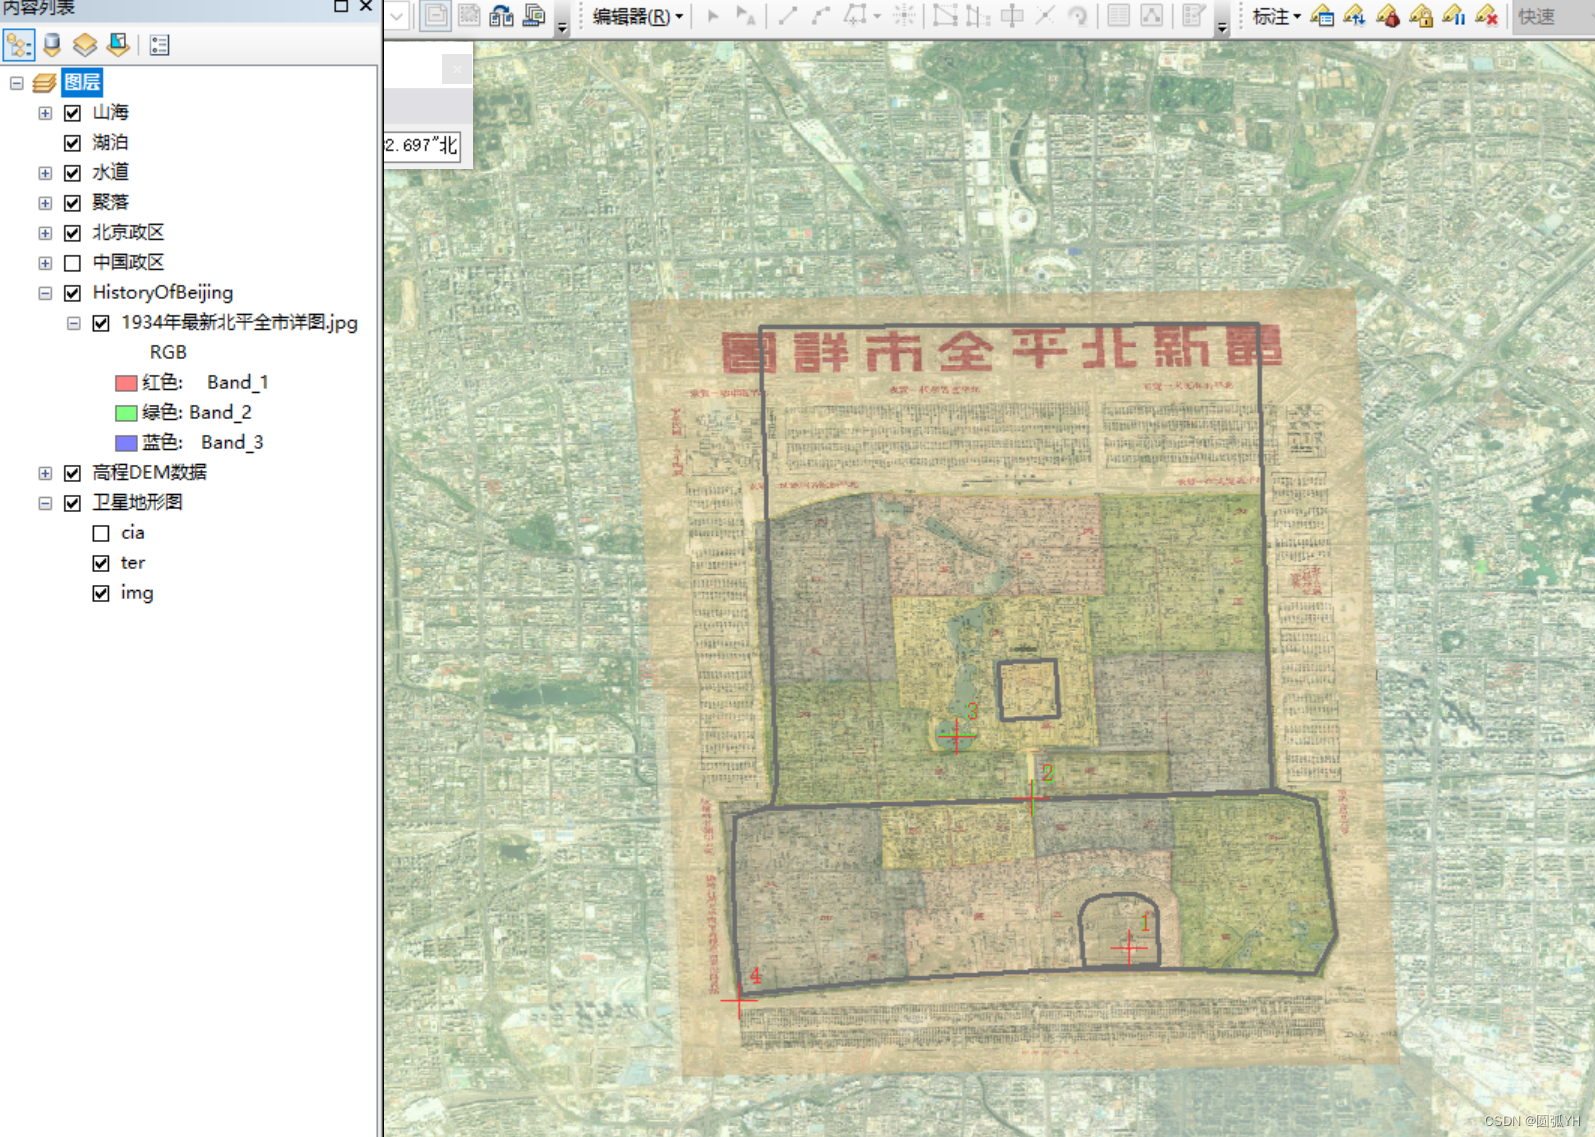1595x1137 pixels.
Task: Collapse the 图层 data frame node
Action: click(16, 83)
